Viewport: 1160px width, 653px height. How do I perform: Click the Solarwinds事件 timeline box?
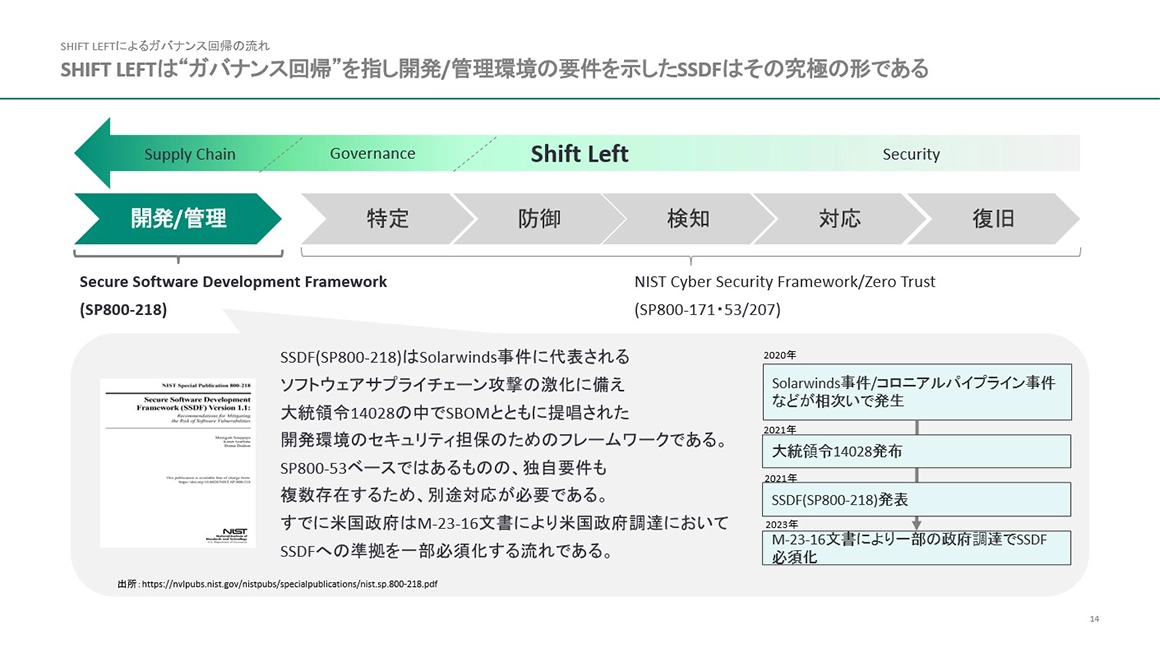pos(917,392)
